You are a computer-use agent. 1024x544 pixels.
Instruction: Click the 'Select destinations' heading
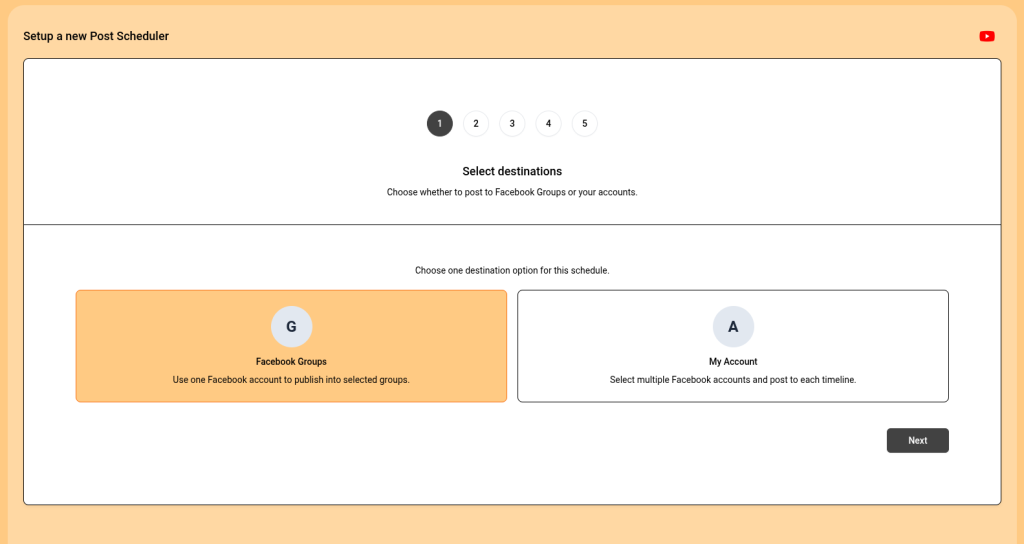tap(512, 171)
